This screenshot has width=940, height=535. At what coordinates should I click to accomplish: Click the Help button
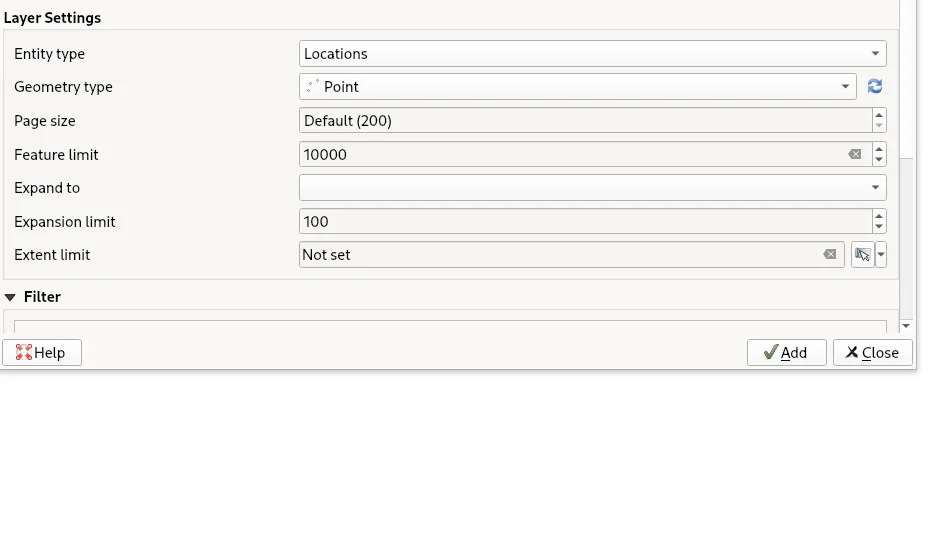pyautogui.click(x=41, y=352)
